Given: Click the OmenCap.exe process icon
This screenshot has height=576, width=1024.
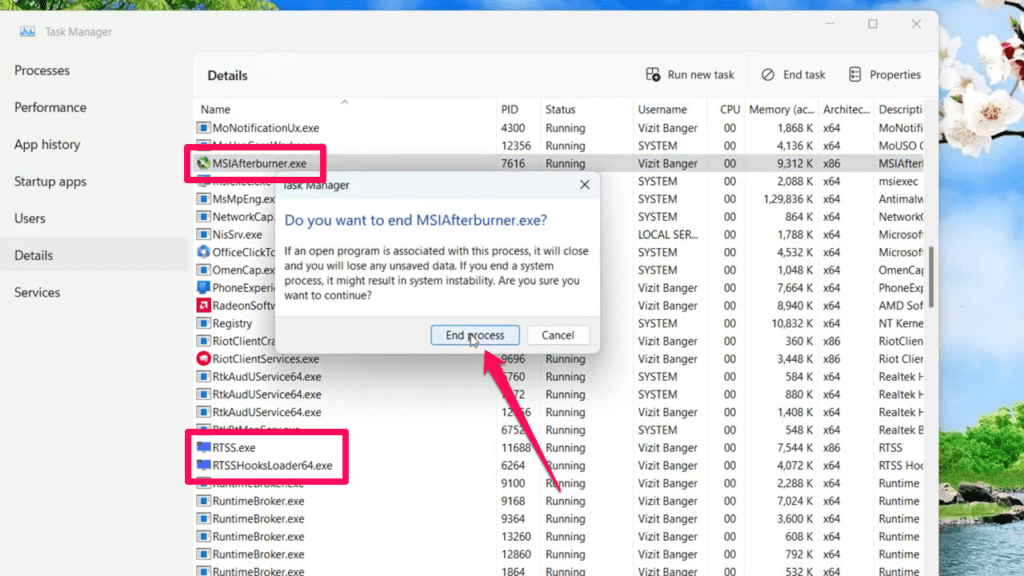Looking at the screenshot, I should coord(204,270).
